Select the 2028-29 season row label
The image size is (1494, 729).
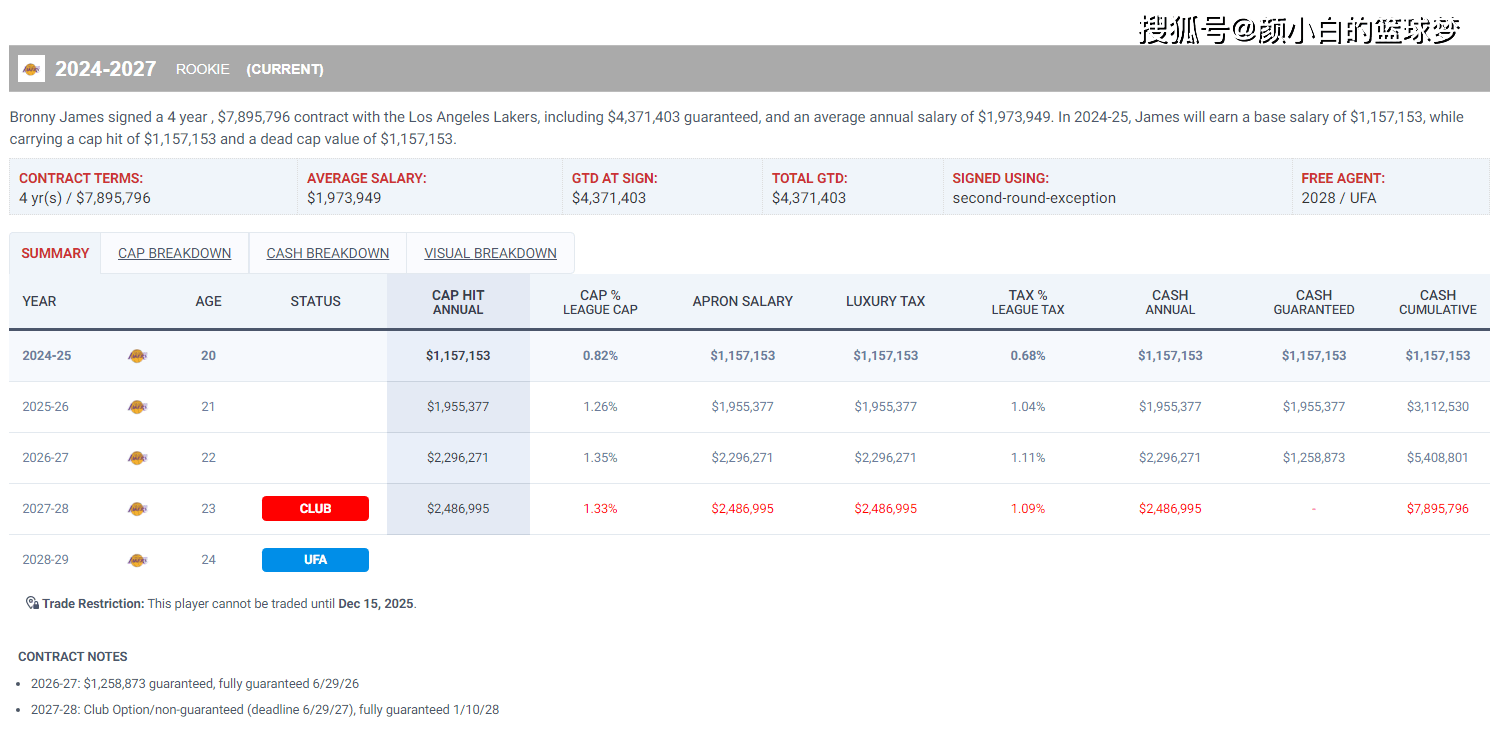[x=45, y=560]
